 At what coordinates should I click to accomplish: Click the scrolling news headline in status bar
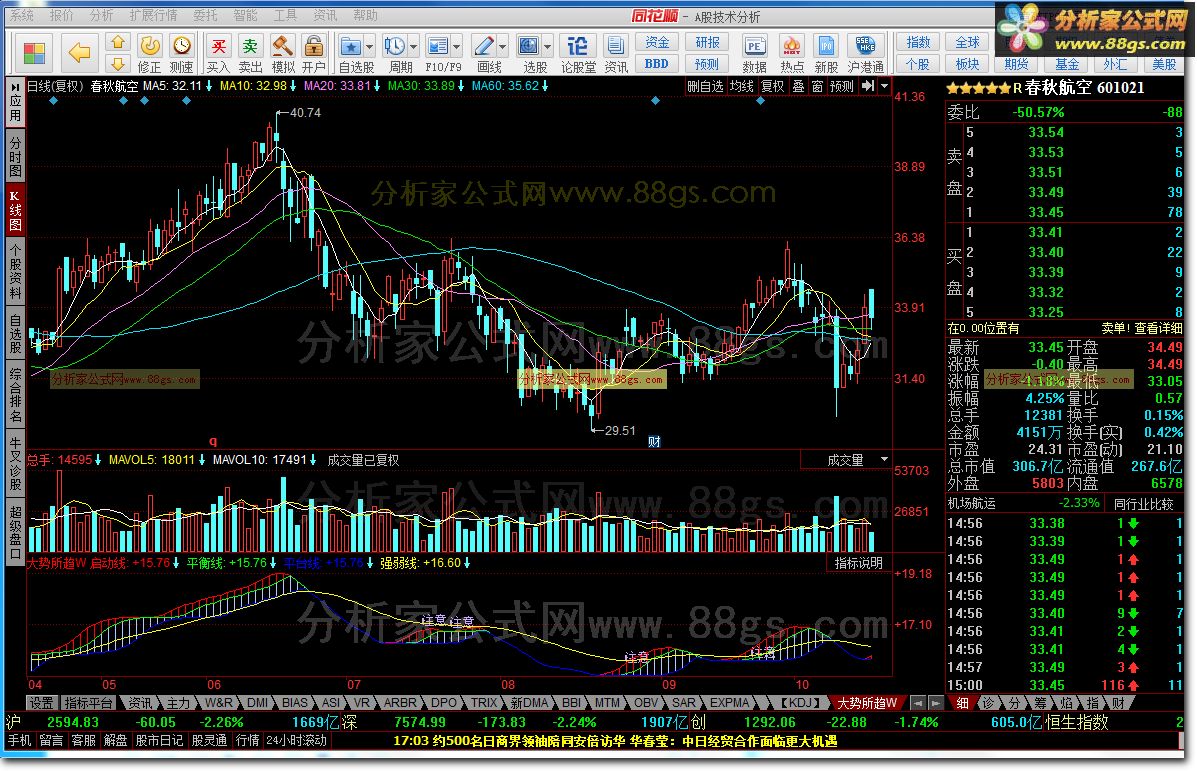(615, 740)
